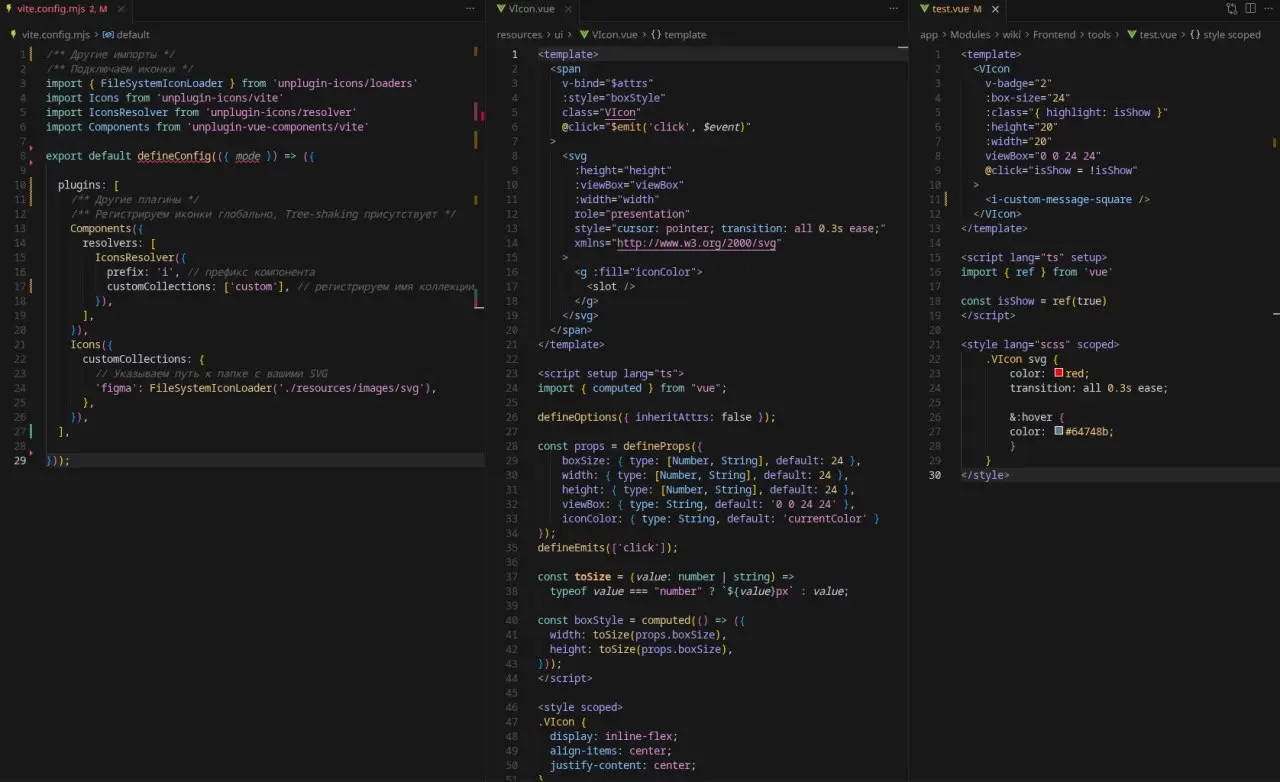Click 'viewBox="0 0 24 24"' in test.vue
Screen dimensions: 1280x782
pyautogui.click(x=1043, y=156)
